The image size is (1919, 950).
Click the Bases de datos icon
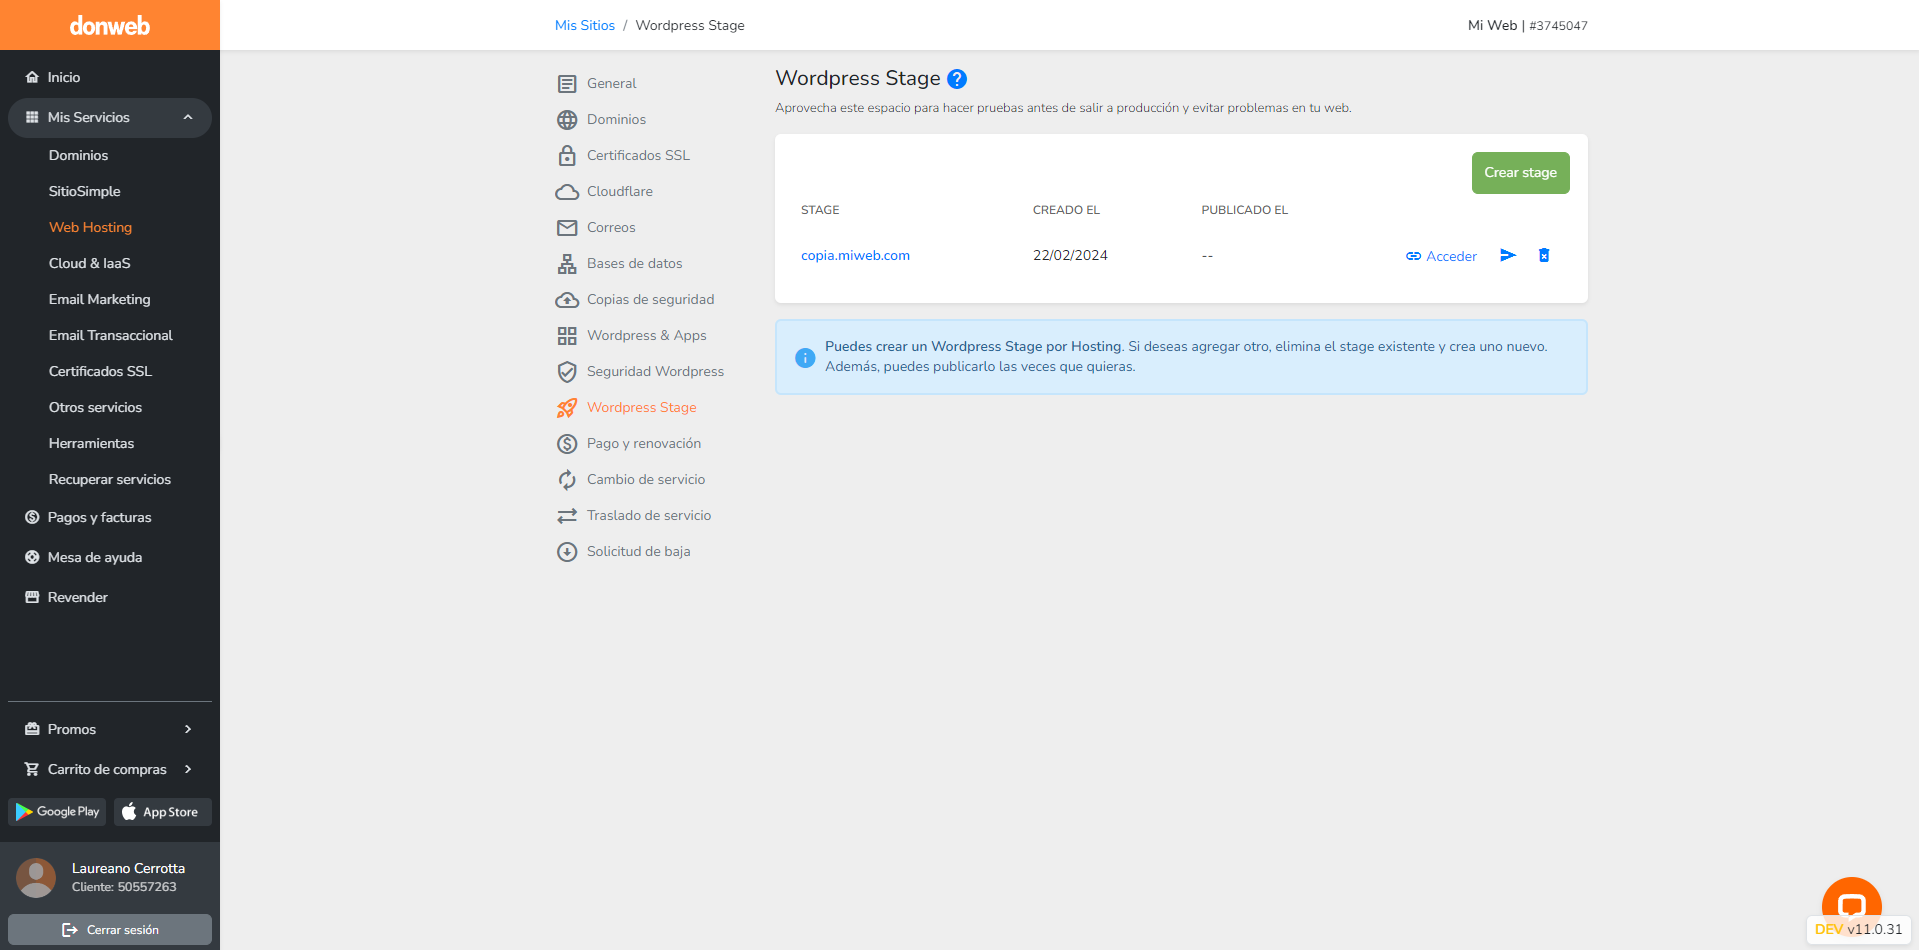(x=567, y=264)
